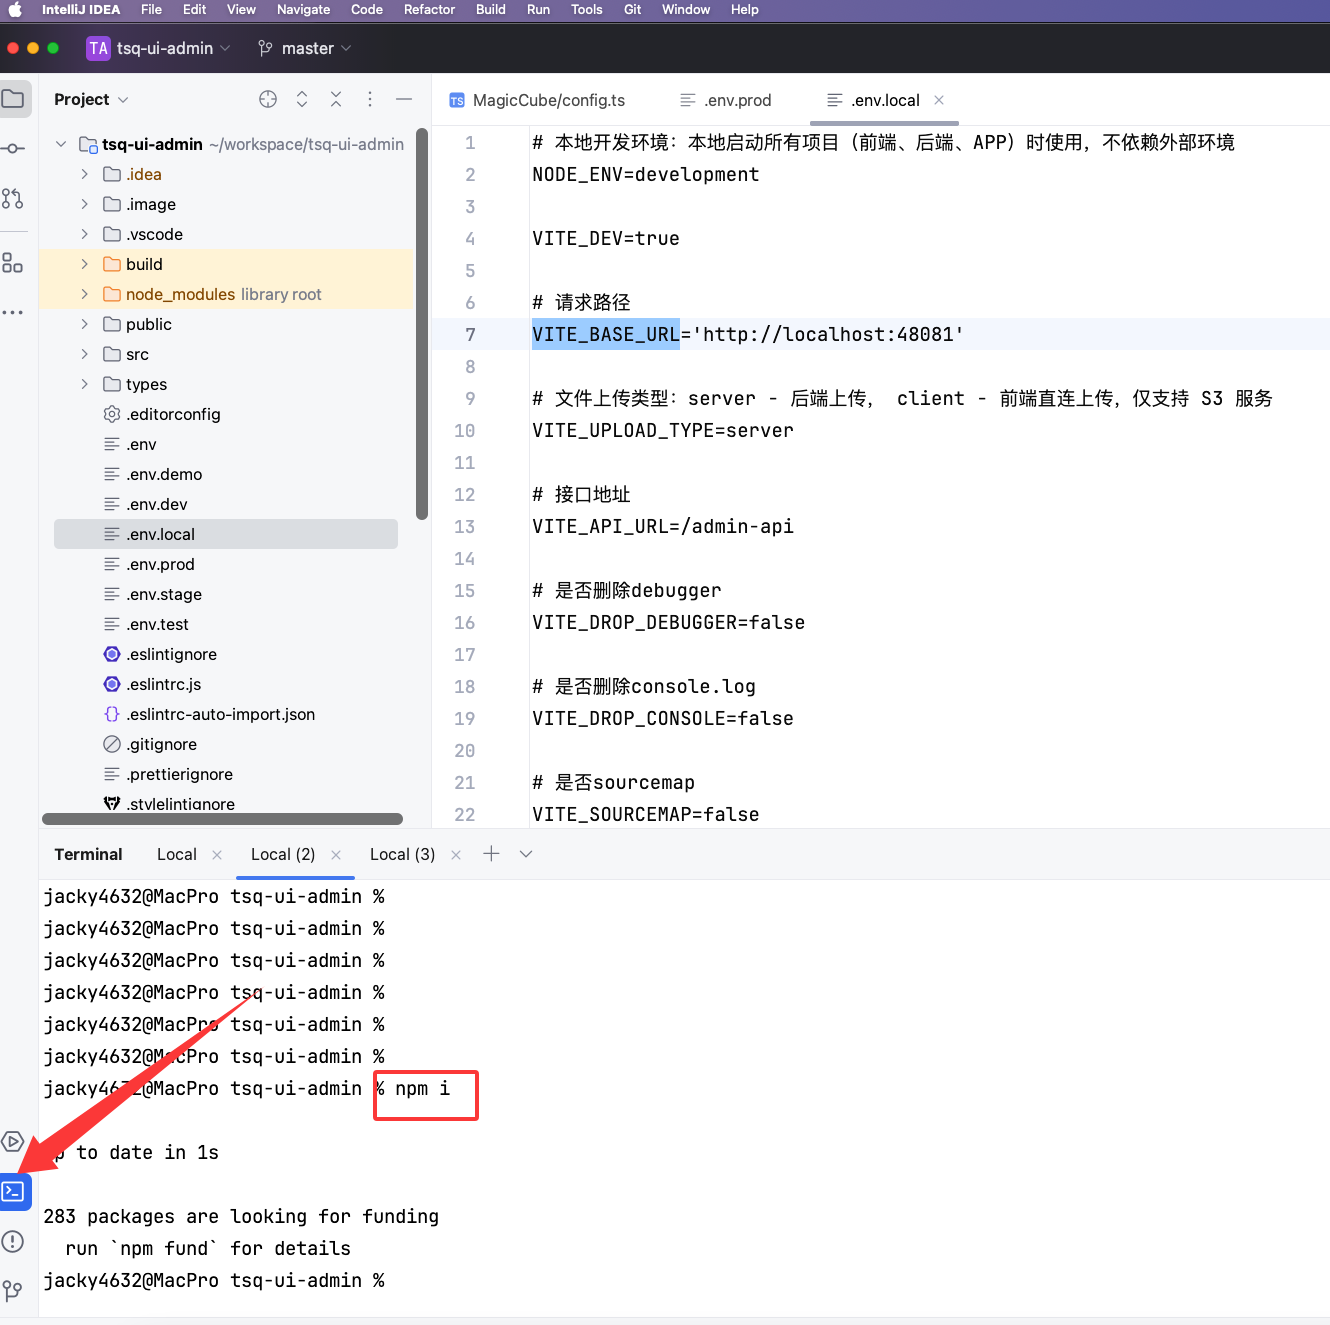Open terminal tab options dropdown arrow
This screenshot has height=1325, width=1330.
pos(526,854)
